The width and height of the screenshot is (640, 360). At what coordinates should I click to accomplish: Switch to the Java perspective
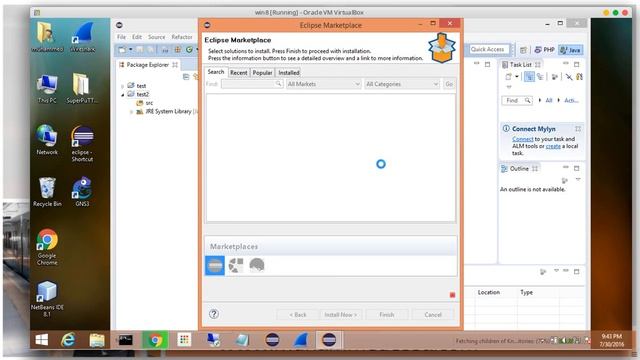tap(571, 50)
